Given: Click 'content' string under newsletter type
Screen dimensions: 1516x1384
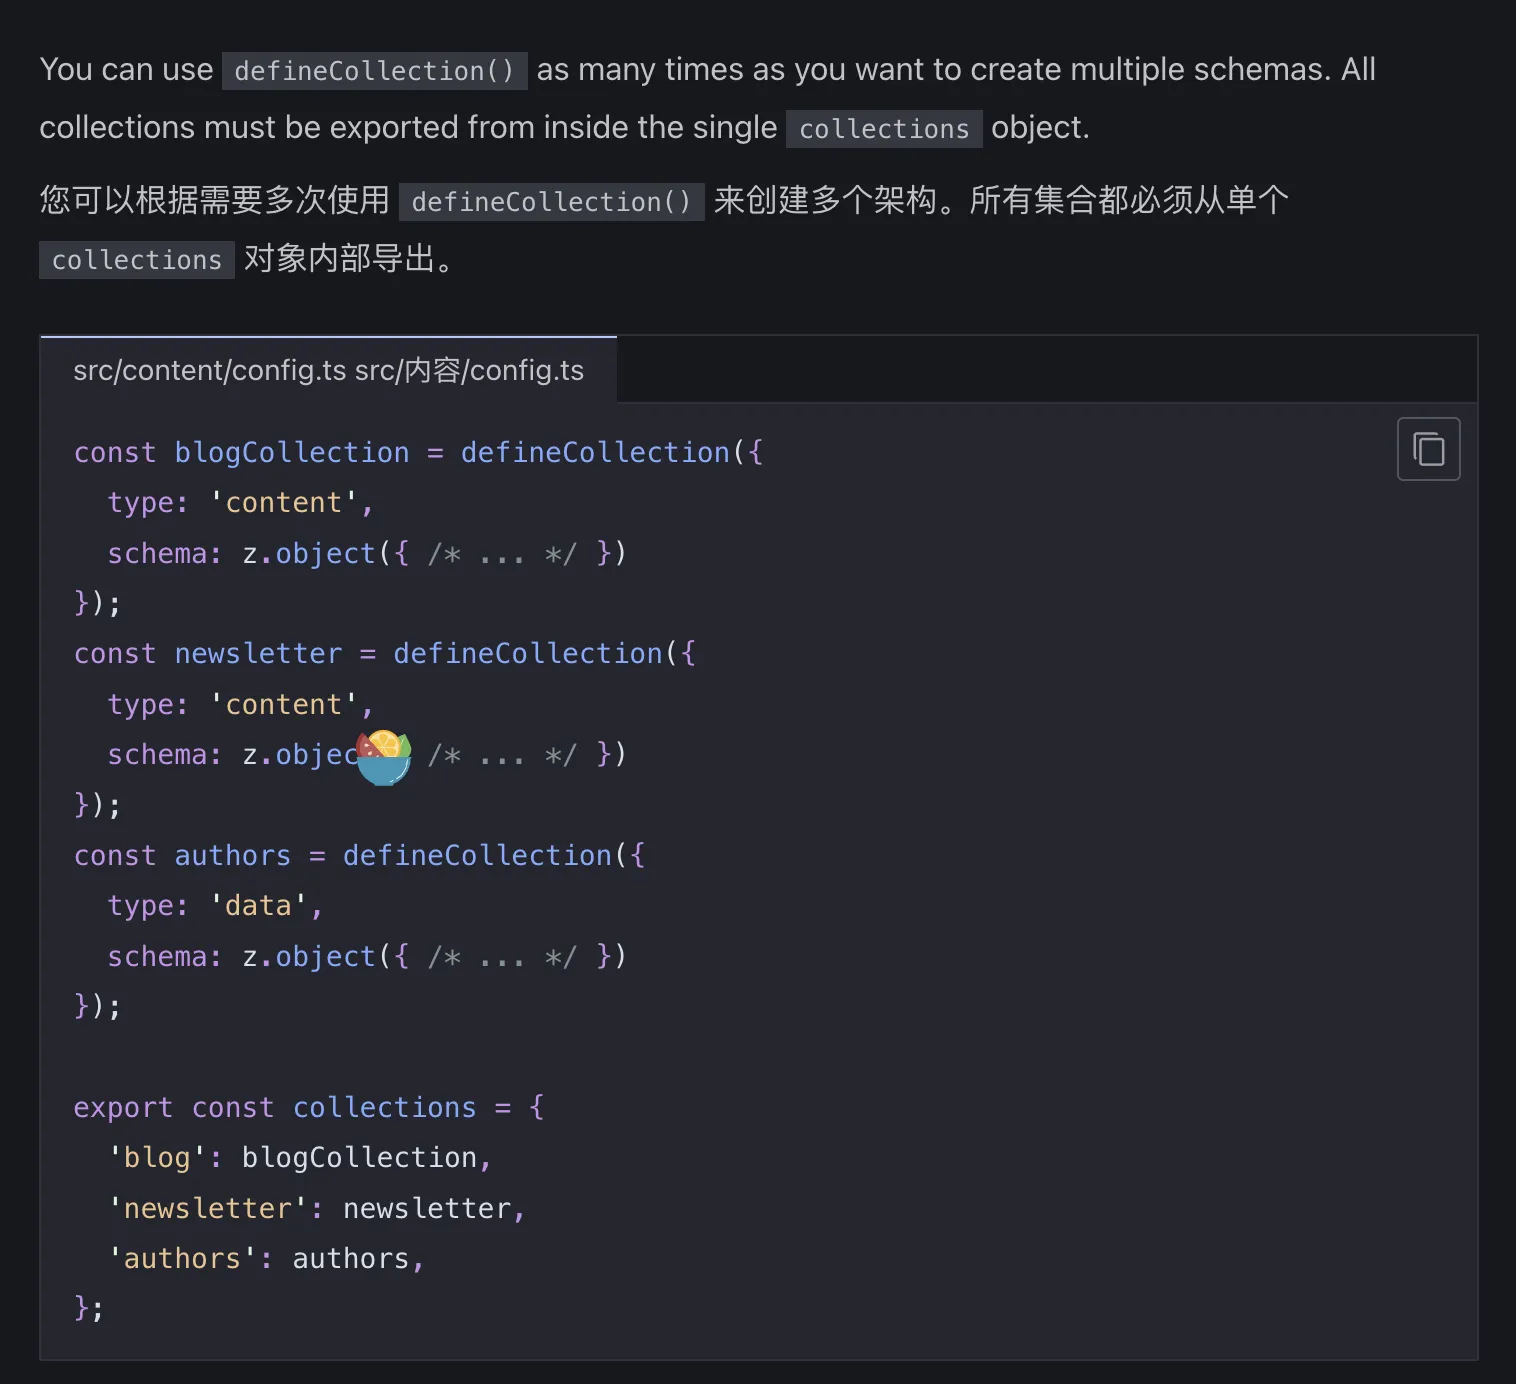Looking at the screenshot, I should point(284,704).
